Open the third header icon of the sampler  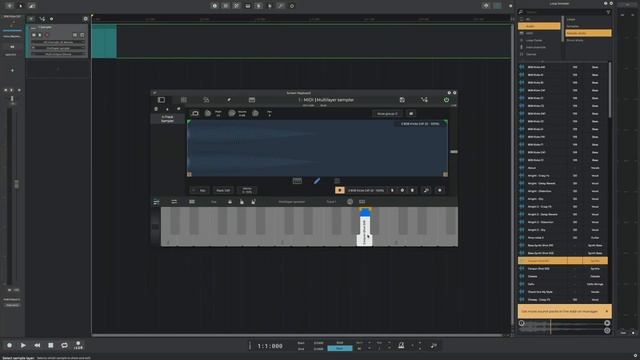click(206, 100)
